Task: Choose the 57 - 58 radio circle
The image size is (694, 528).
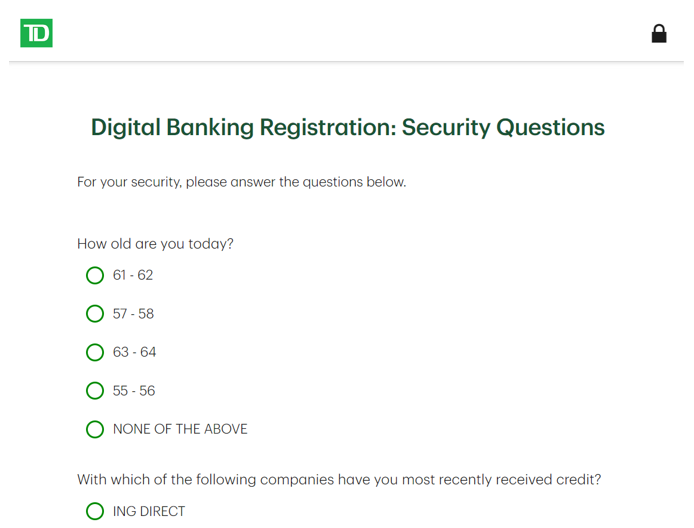Action: (95, 314)
